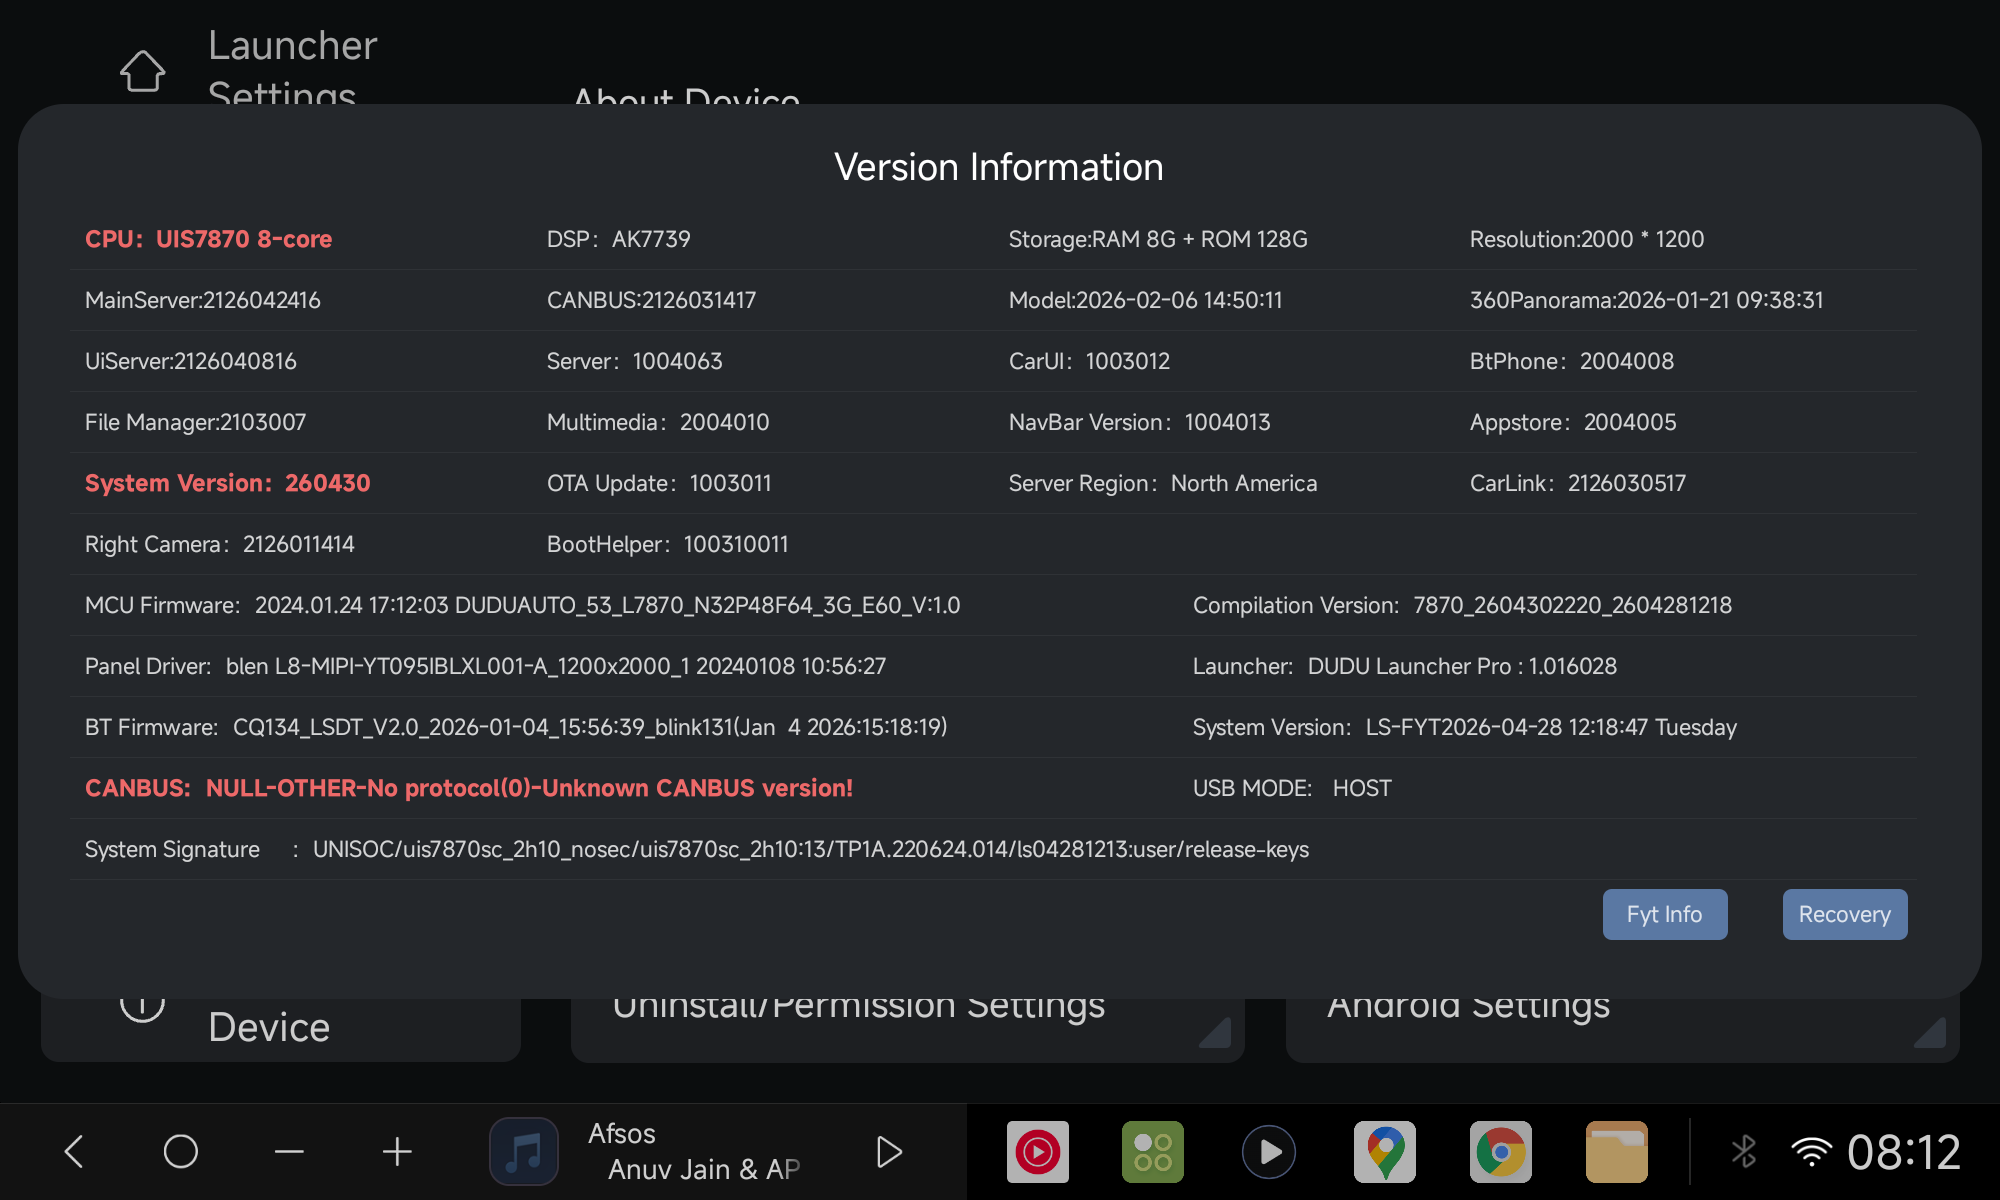Image resolution: width=2000 pixels, height=1200 pixels.
Task: Click Appstore: 2004005 entry
Action: tap(1573, 422)
